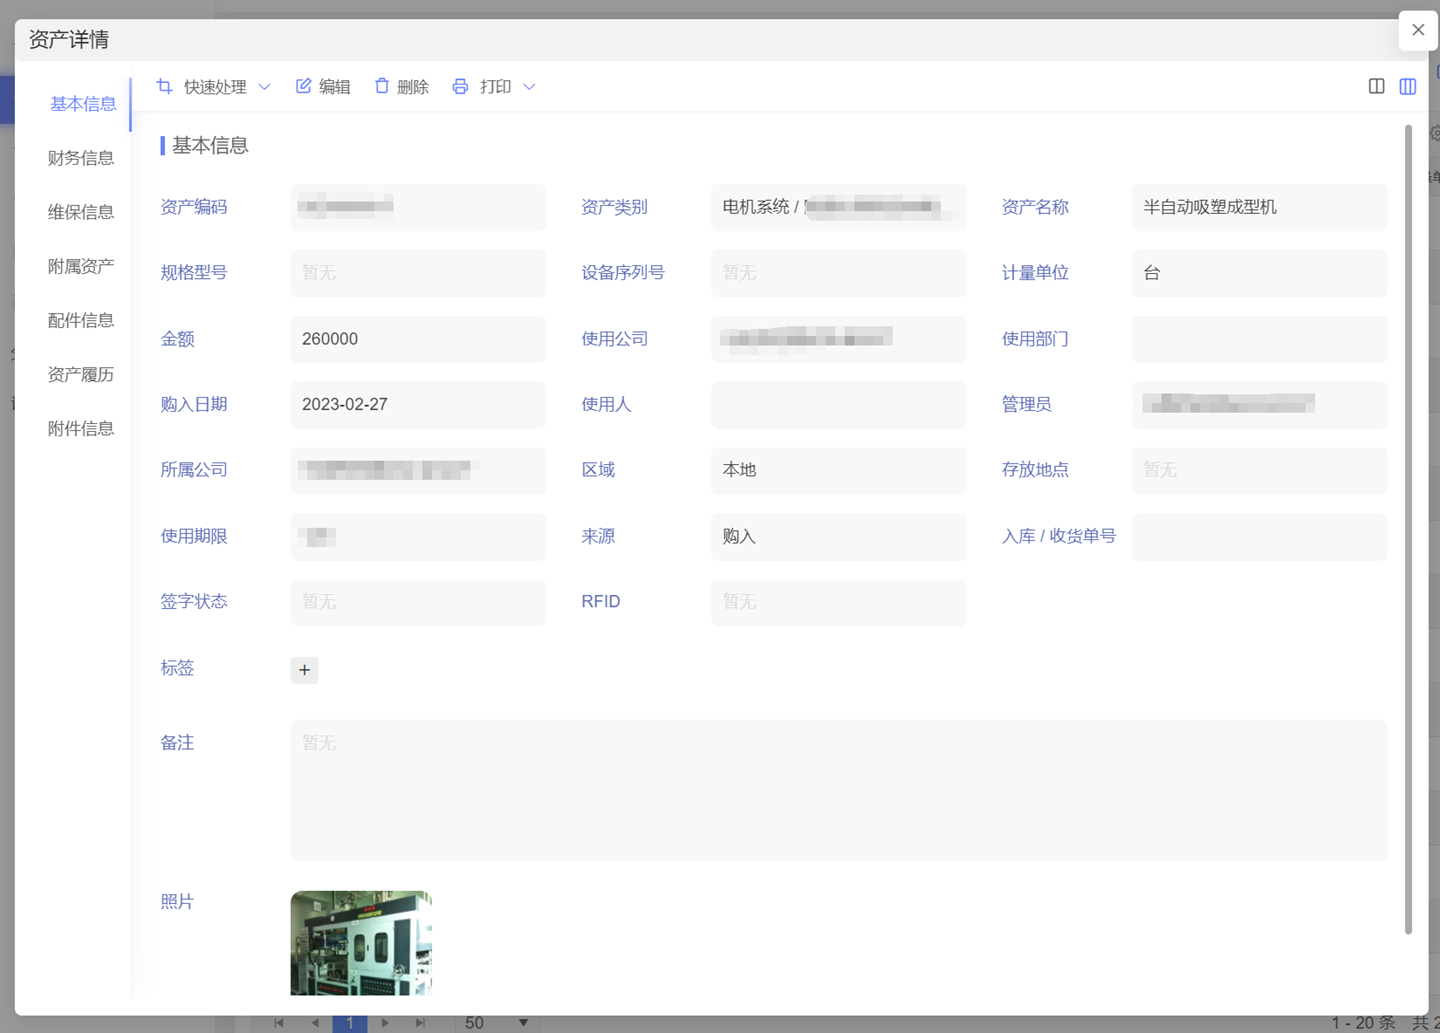The width and height of the screenshot is (1440, 1033).
Task: Click the 存放地点 field
Action: (x=1259, y=470)
